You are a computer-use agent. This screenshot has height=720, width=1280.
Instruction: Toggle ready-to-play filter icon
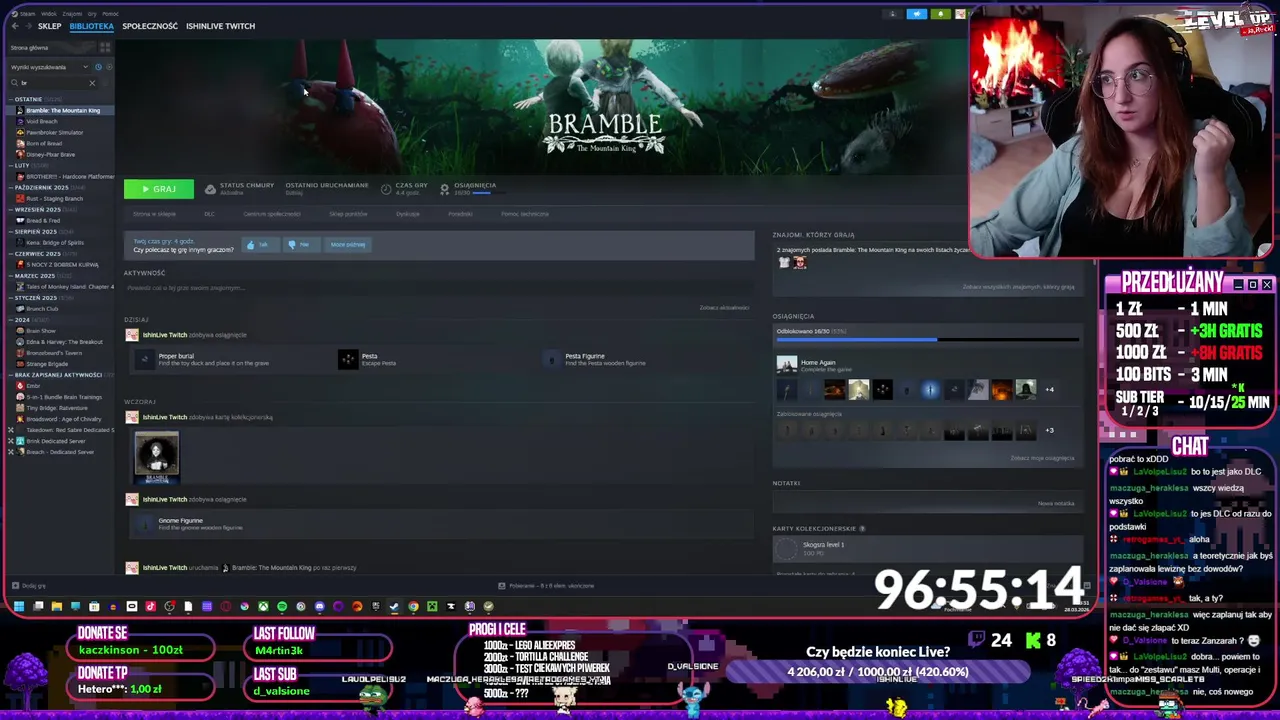click(x=109, y=67)
